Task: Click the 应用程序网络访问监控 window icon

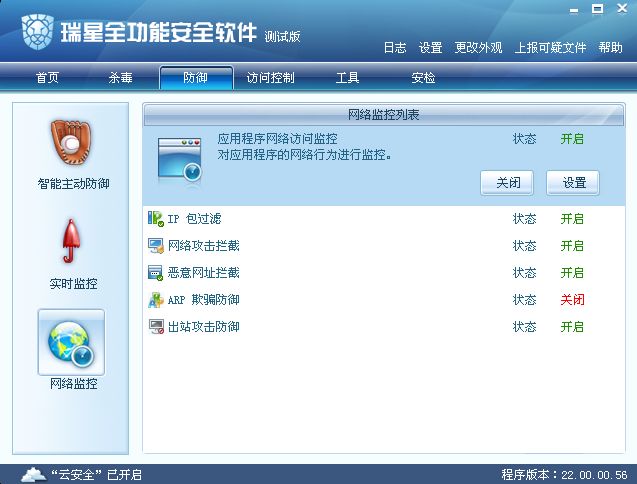Action: (180, 159)
